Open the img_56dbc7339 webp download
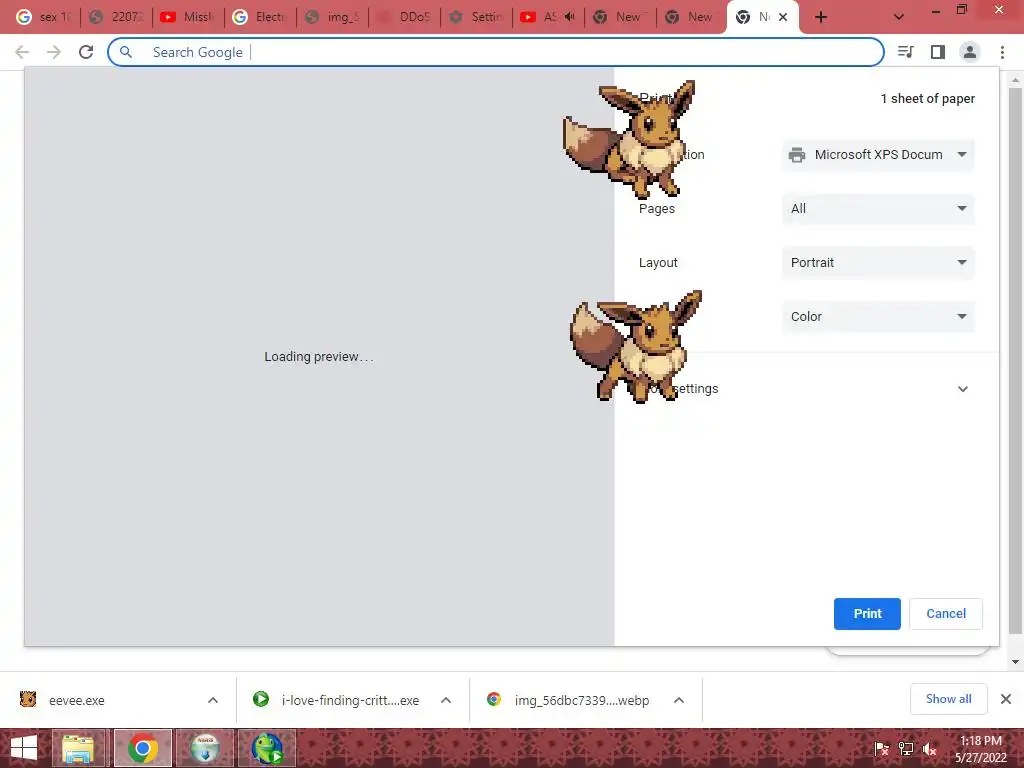 click(x=581, y=700)
